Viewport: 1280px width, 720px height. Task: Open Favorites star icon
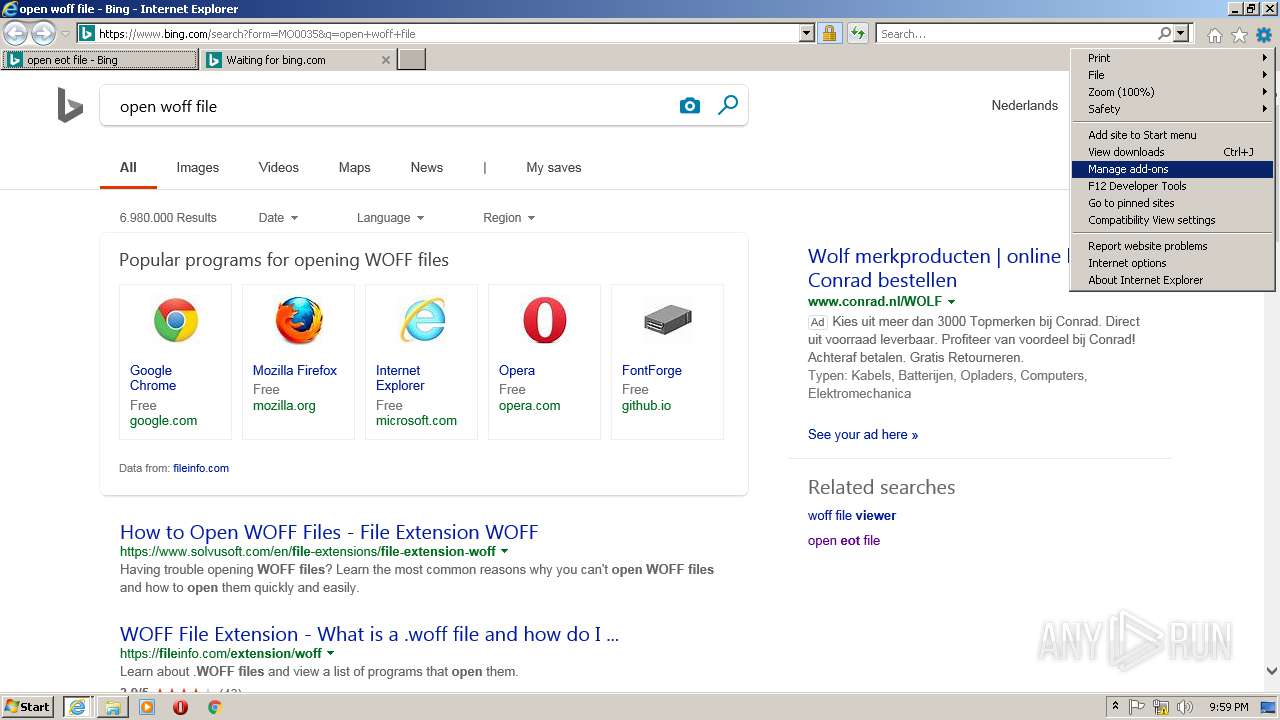coord(1239,35)
